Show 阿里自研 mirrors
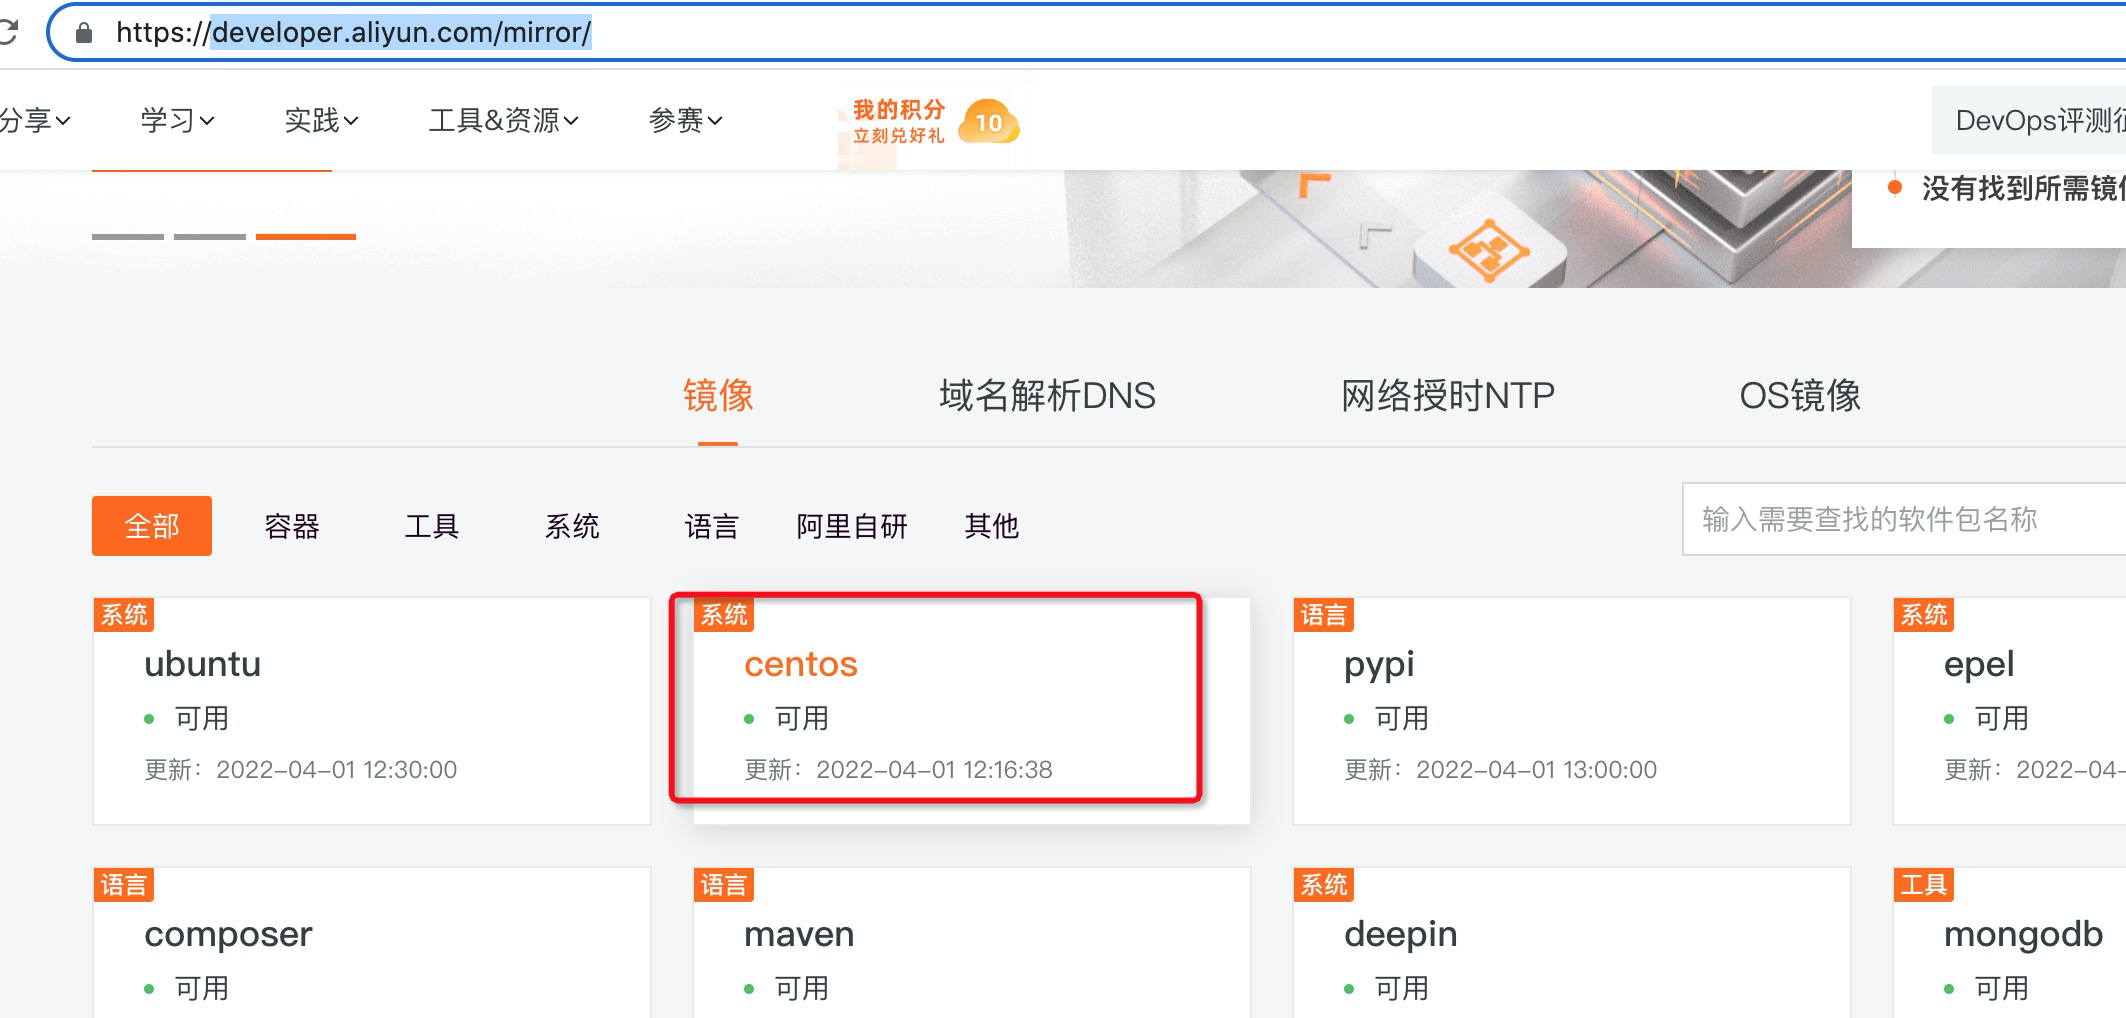Screen dimensions: 2126x1018 tap(852, 526)
